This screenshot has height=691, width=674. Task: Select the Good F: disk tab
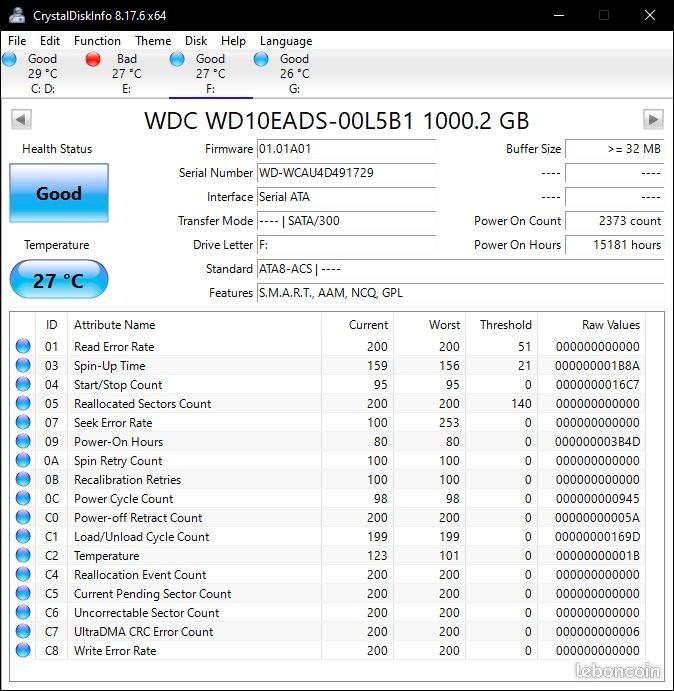[211, 74]
